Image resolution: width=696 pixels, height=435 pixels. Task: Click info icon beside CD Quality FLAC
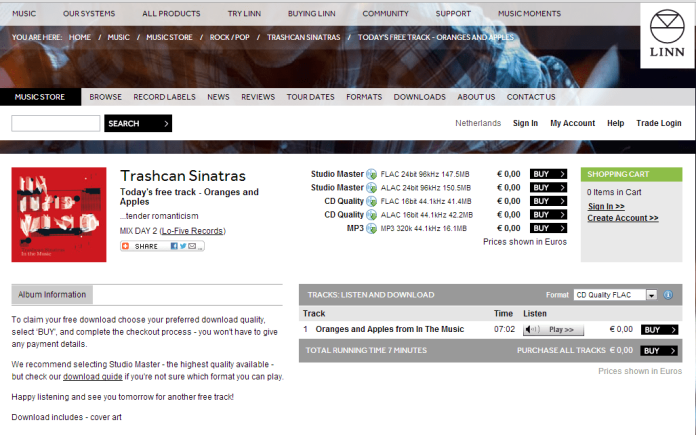[372, 202]
